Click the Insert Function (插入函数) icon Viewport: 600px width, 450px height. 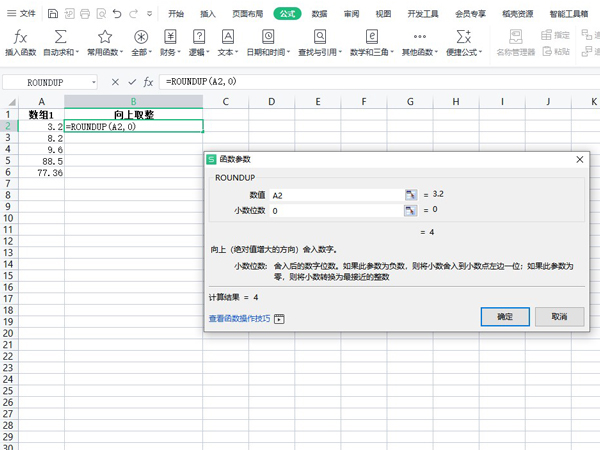point(20,37)
